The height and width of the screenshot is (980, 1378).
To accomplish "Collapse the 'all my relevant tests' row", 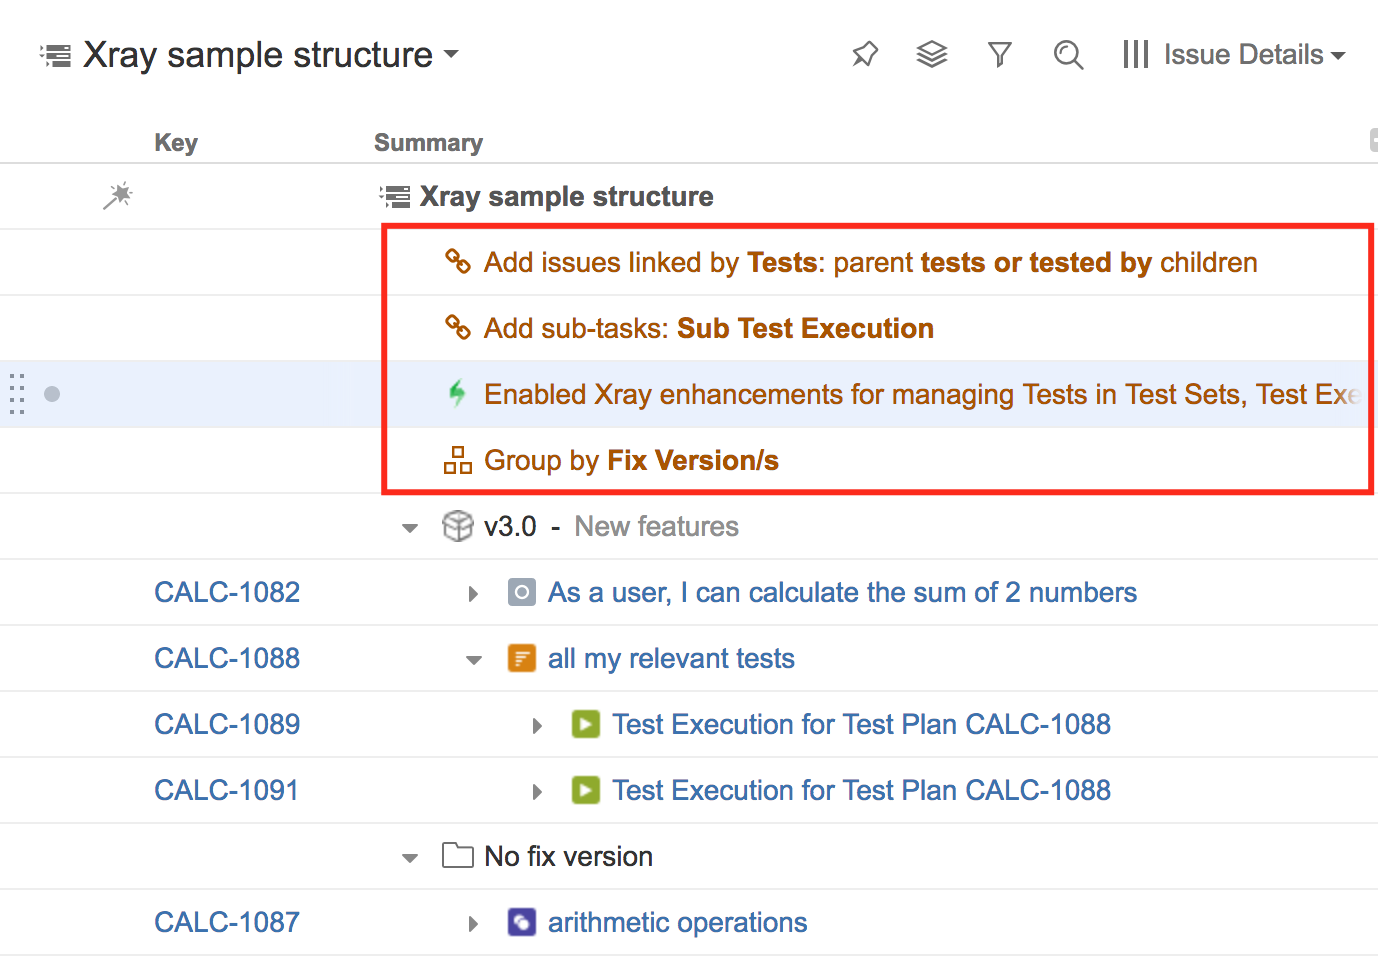I will 474,660.
